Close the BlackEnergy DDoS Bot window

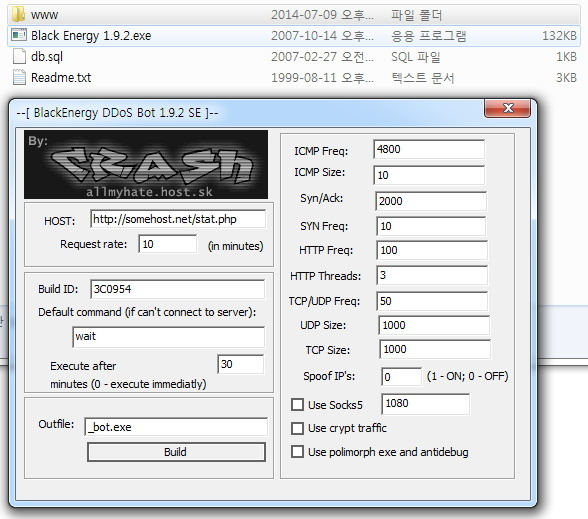[x=507, y=108]
